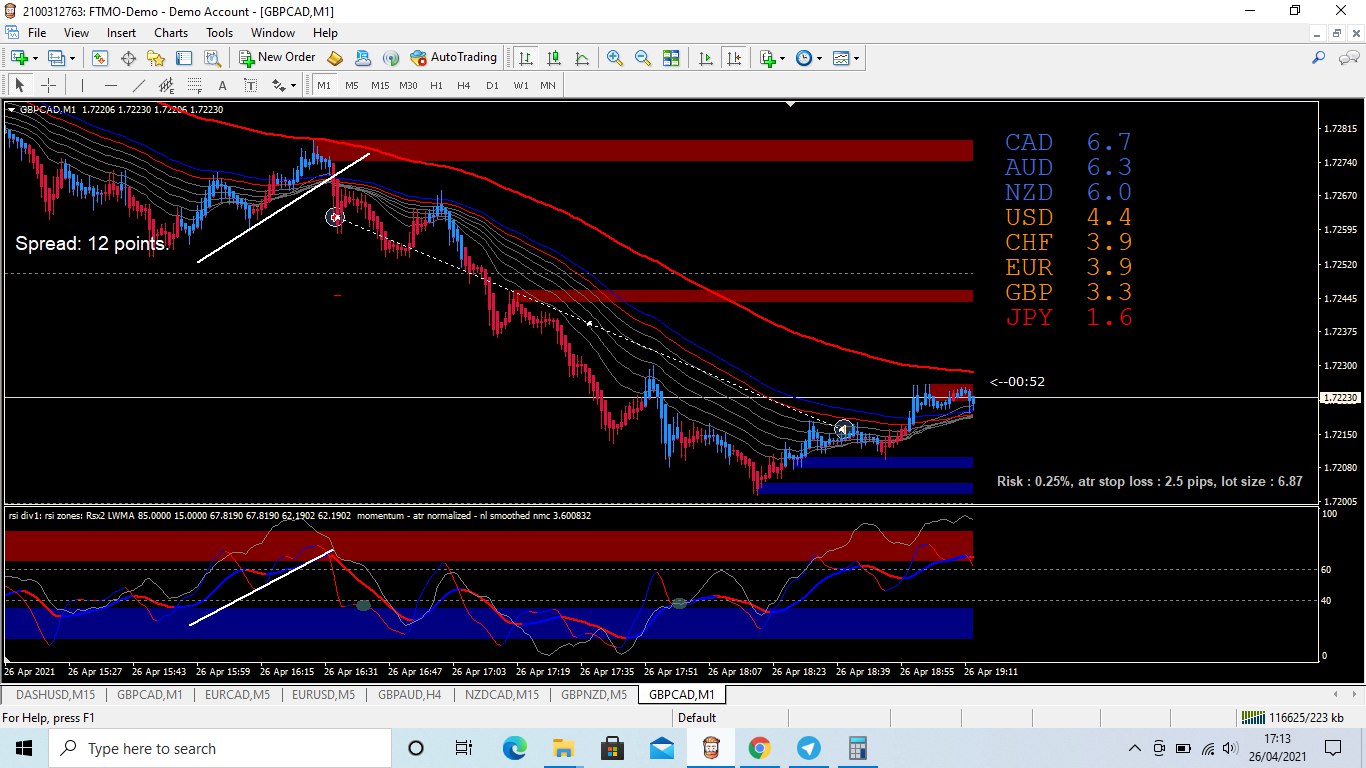This screenshot has height=768, width=1366.
Task: Toggle the Auto Scroll chart icon
Action: [706, 58]
